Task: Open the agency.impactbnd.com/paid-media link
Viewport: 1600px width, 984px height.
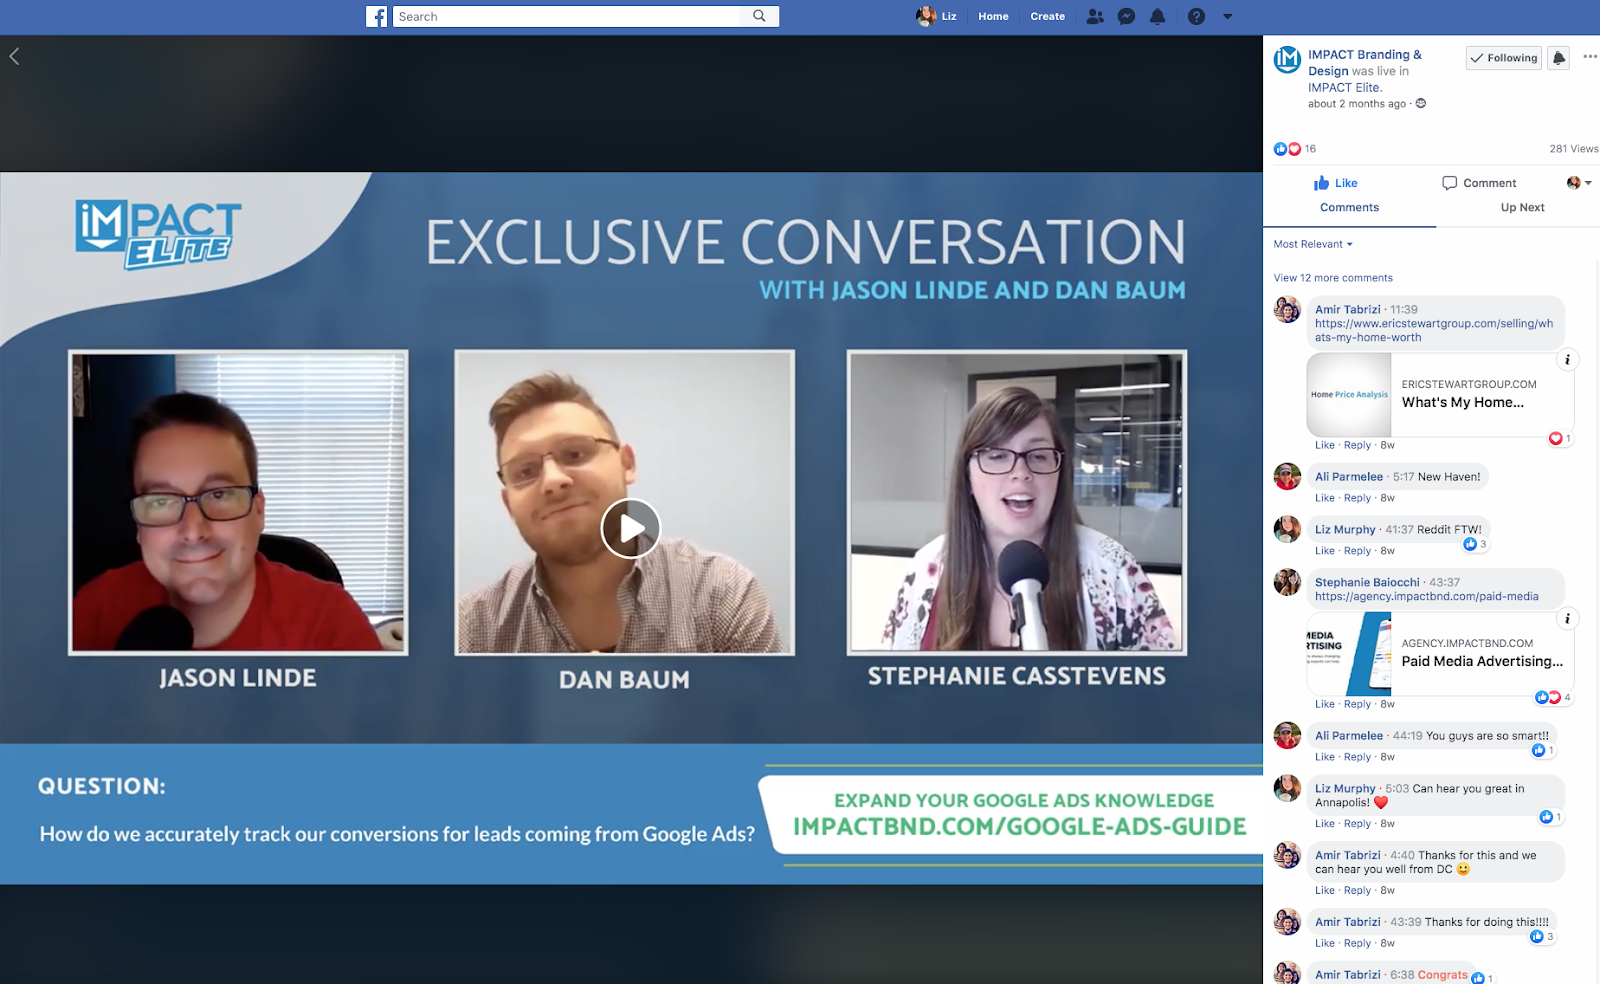Action: point(1427,597)
